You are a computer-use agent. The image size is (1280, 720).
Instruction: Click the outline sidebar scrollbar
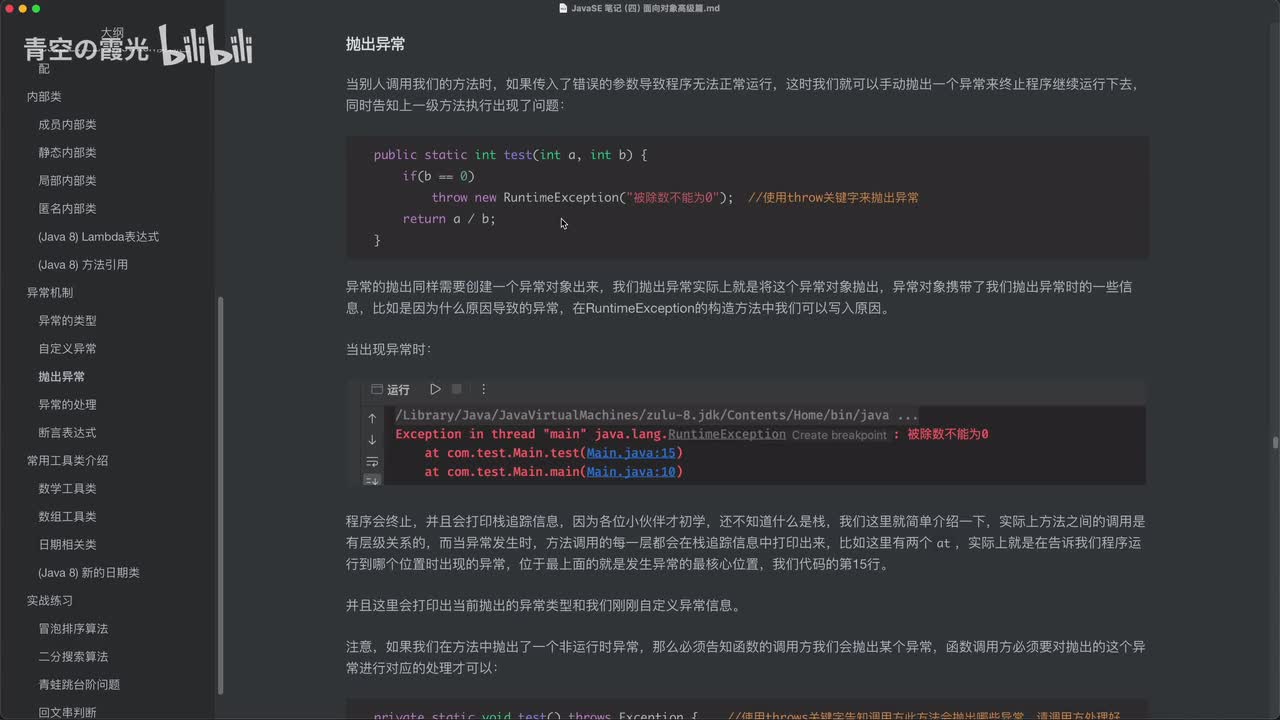(x=220, y=497)
